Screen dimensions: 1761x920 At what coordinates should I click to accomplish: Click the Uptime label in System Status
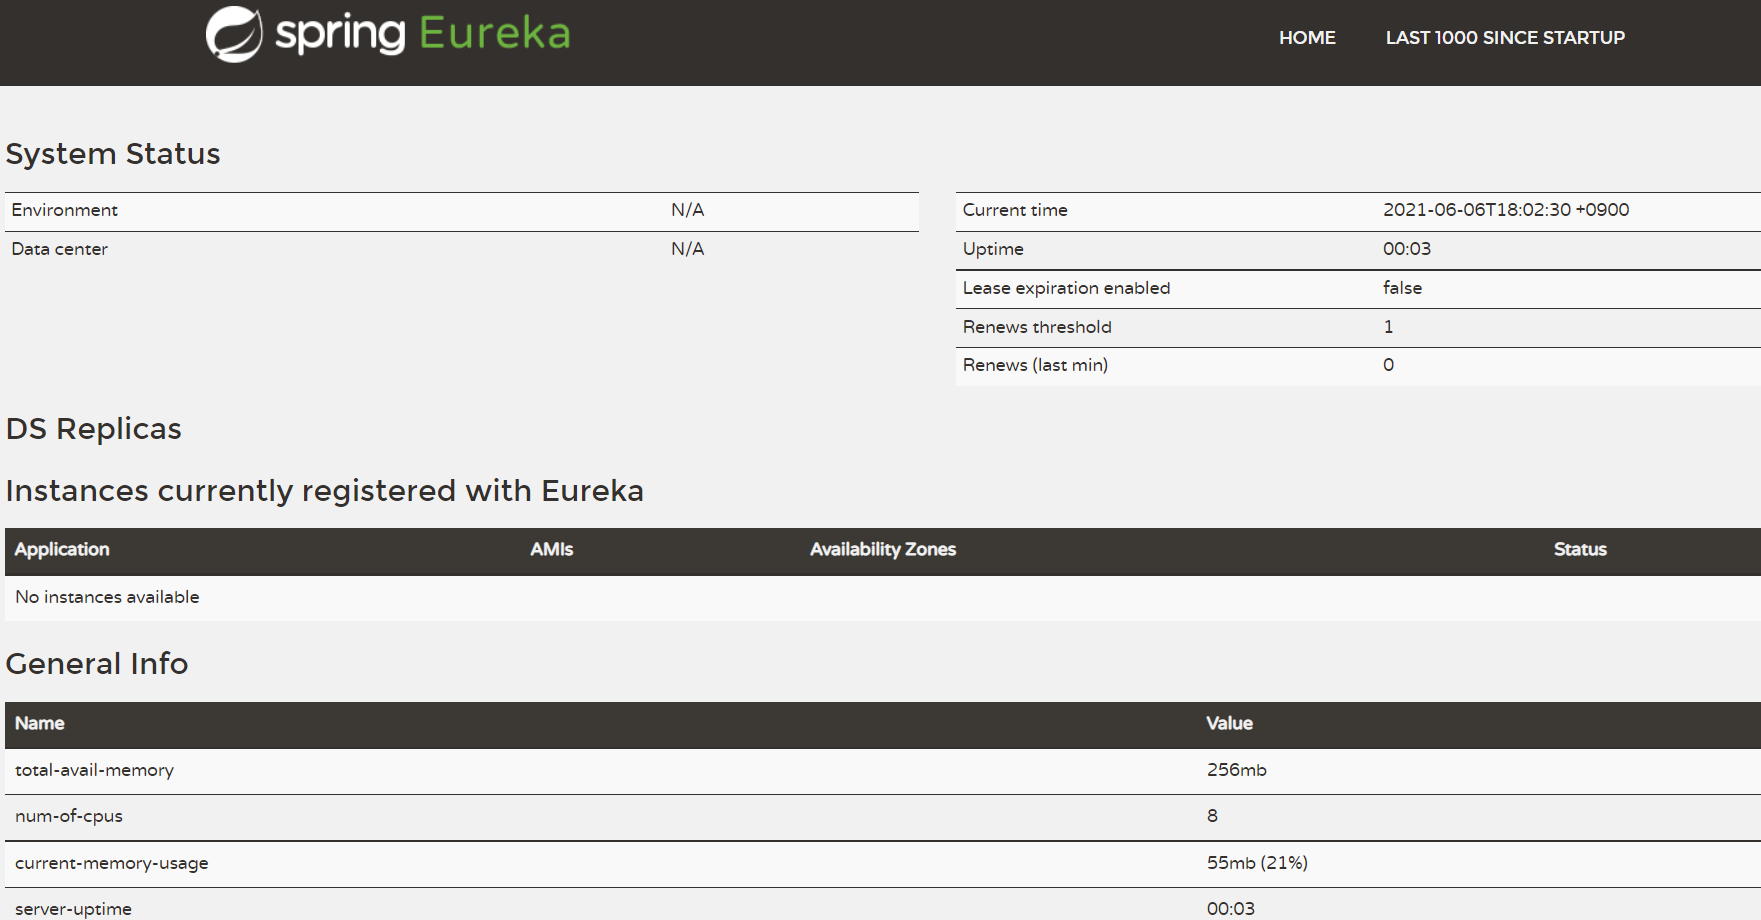993,249
